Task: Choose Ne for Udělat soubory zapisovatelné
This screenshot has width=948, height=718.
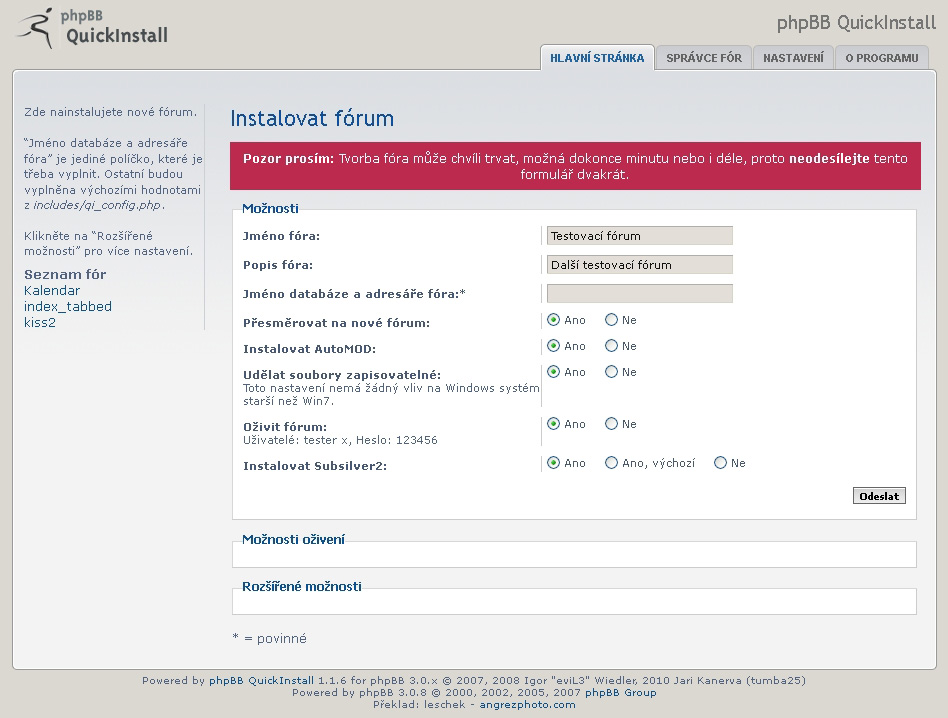Action: (x=611, y=372)
